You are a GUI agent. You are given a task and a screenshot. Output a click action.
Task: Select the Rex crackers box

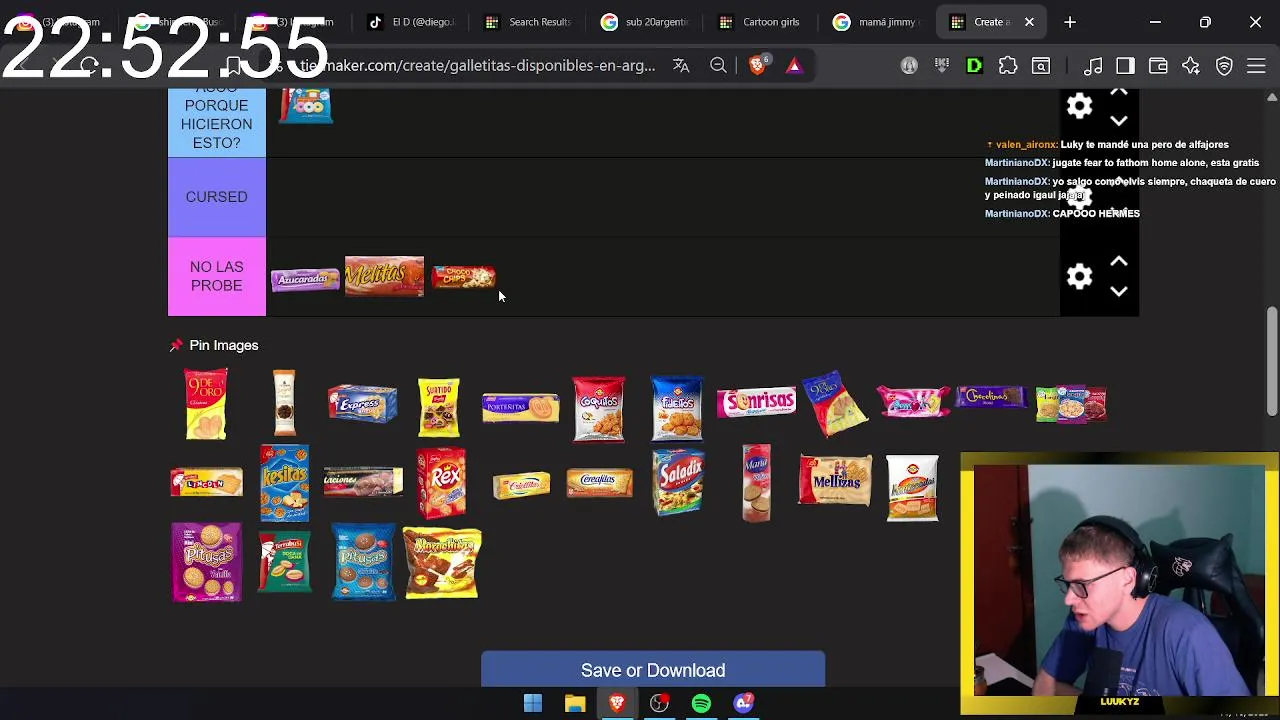[441, 484]
